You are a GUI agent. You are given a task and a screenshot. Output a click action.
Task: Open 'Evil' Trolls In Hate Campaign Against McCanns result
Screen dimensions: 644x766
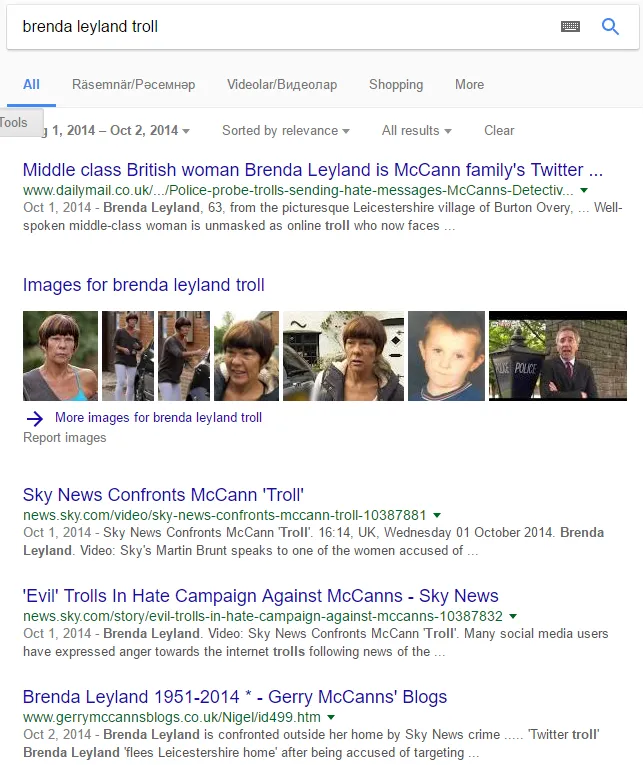tap(260, 596)
